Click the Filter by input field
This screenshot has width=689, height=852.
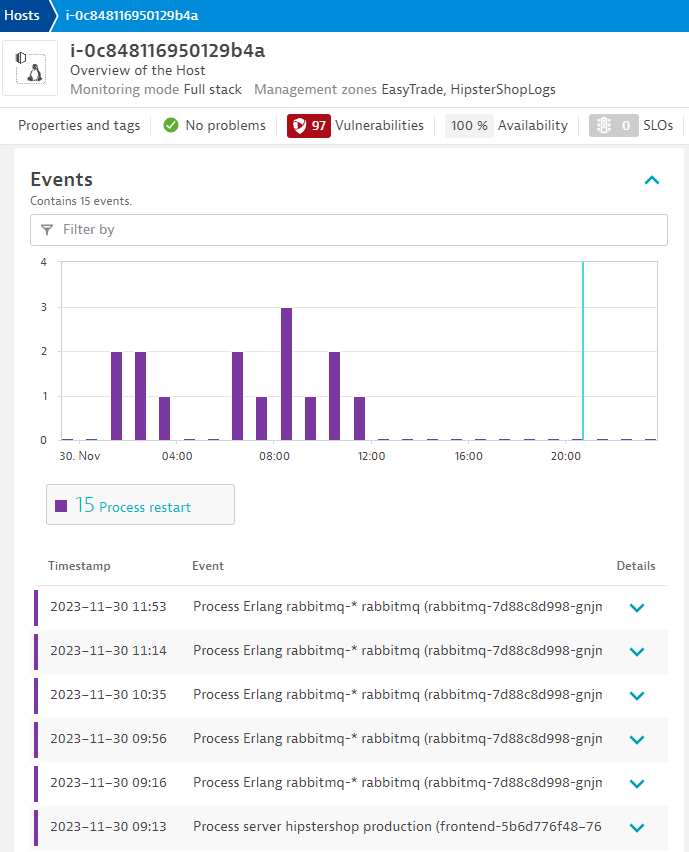360,230
